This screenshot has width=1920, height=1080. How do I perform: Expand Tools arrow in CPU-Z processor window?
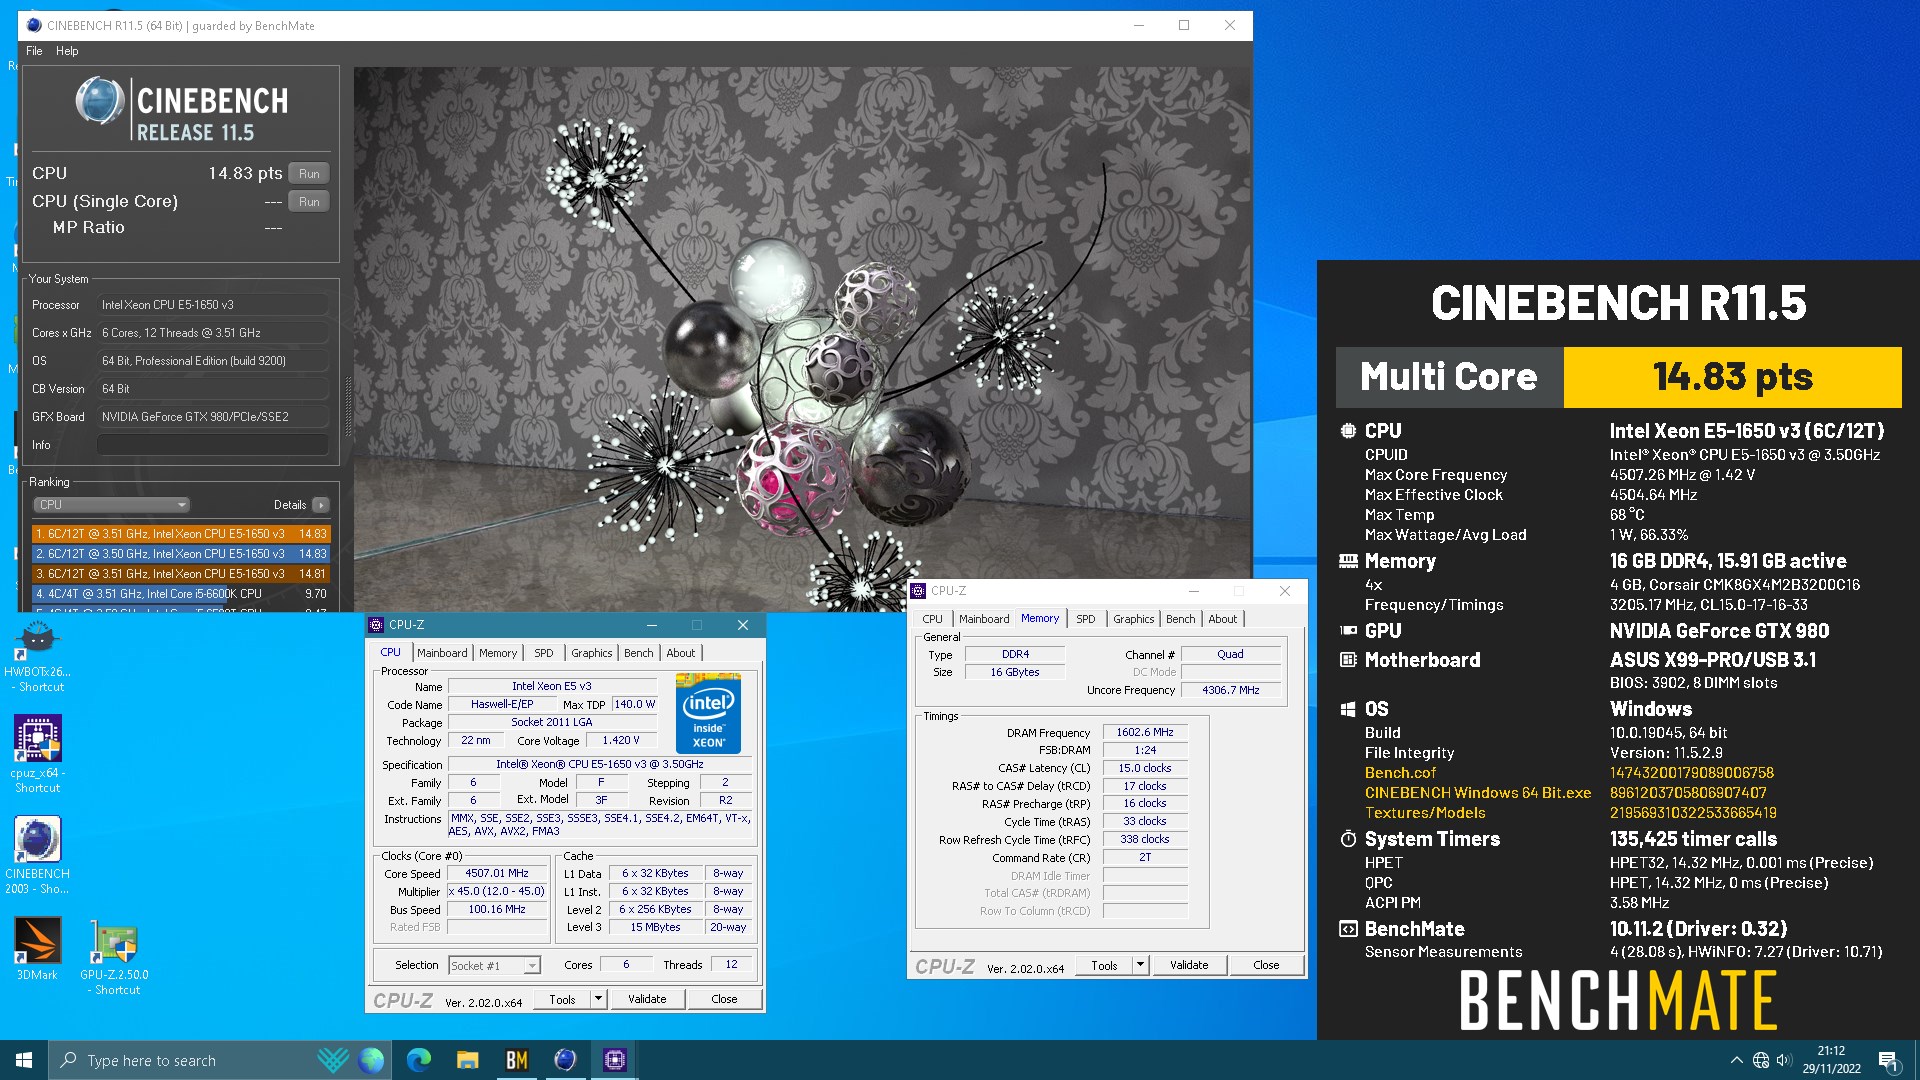pyautogui.click(x=598, y=999)
